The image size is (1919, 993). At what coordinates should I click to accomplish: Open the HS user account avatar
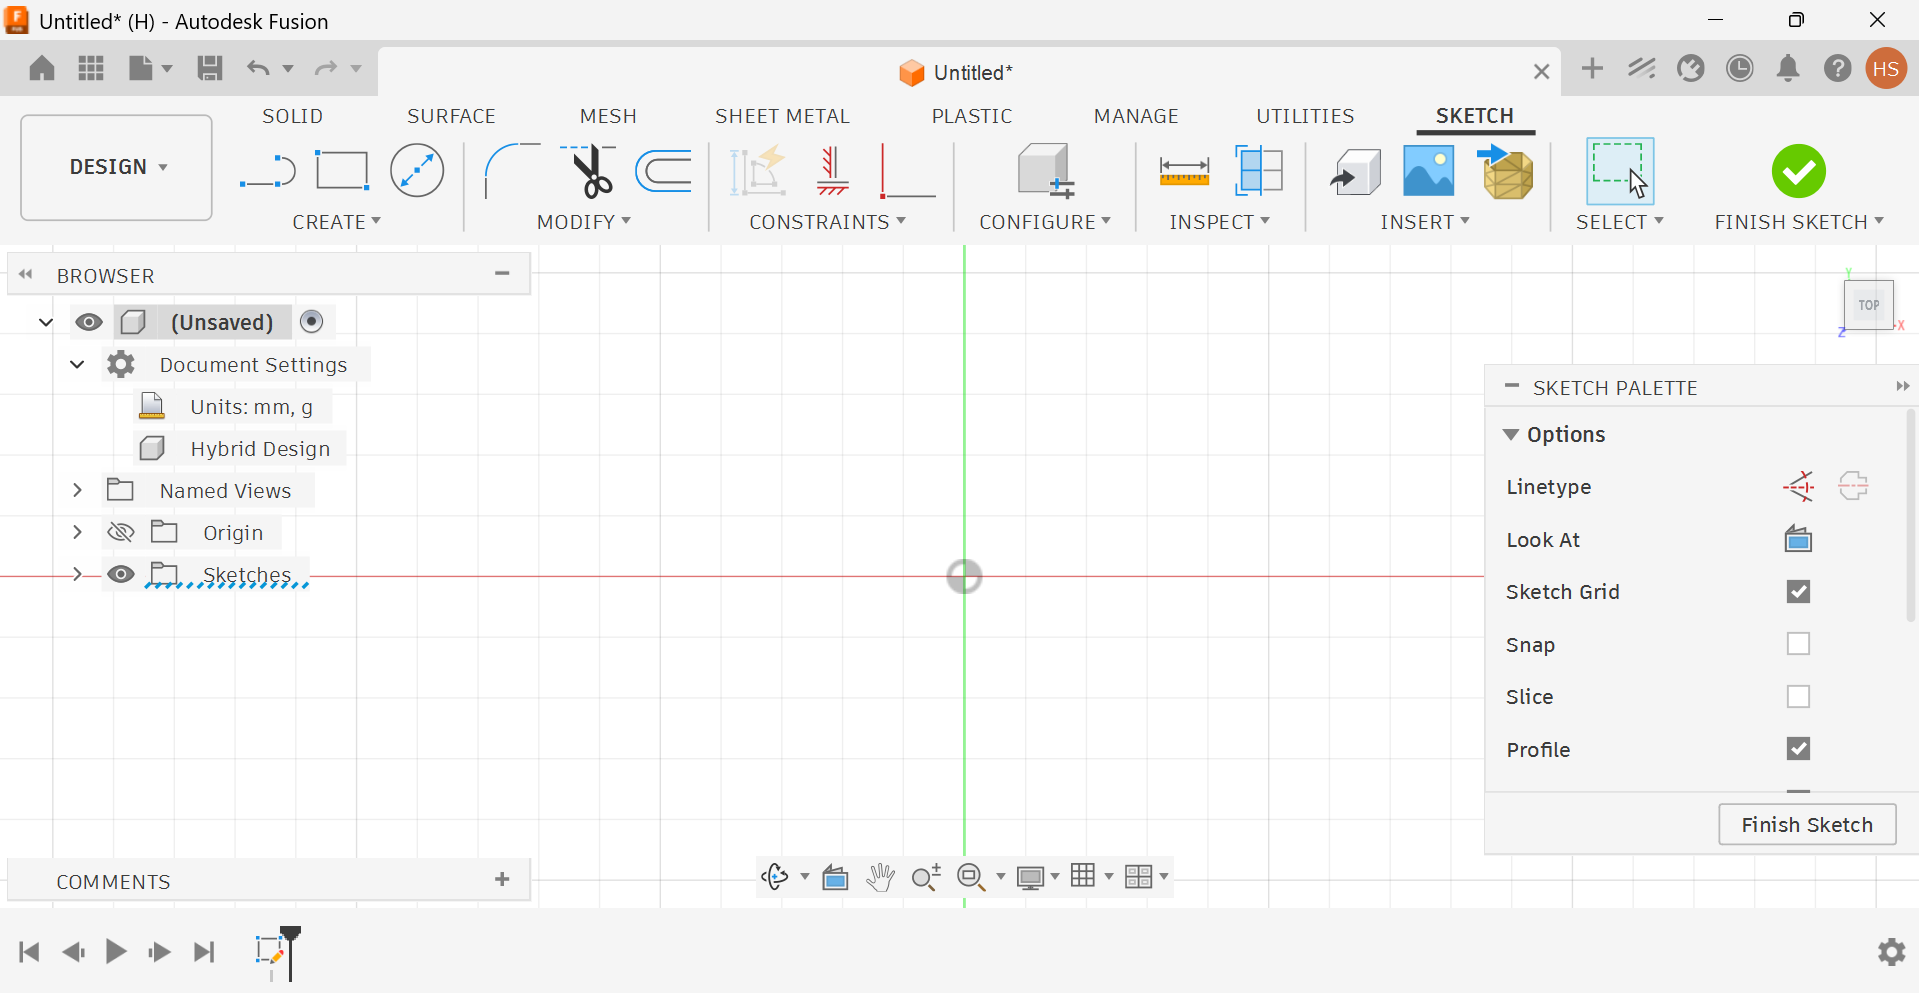click(1886, 68)
